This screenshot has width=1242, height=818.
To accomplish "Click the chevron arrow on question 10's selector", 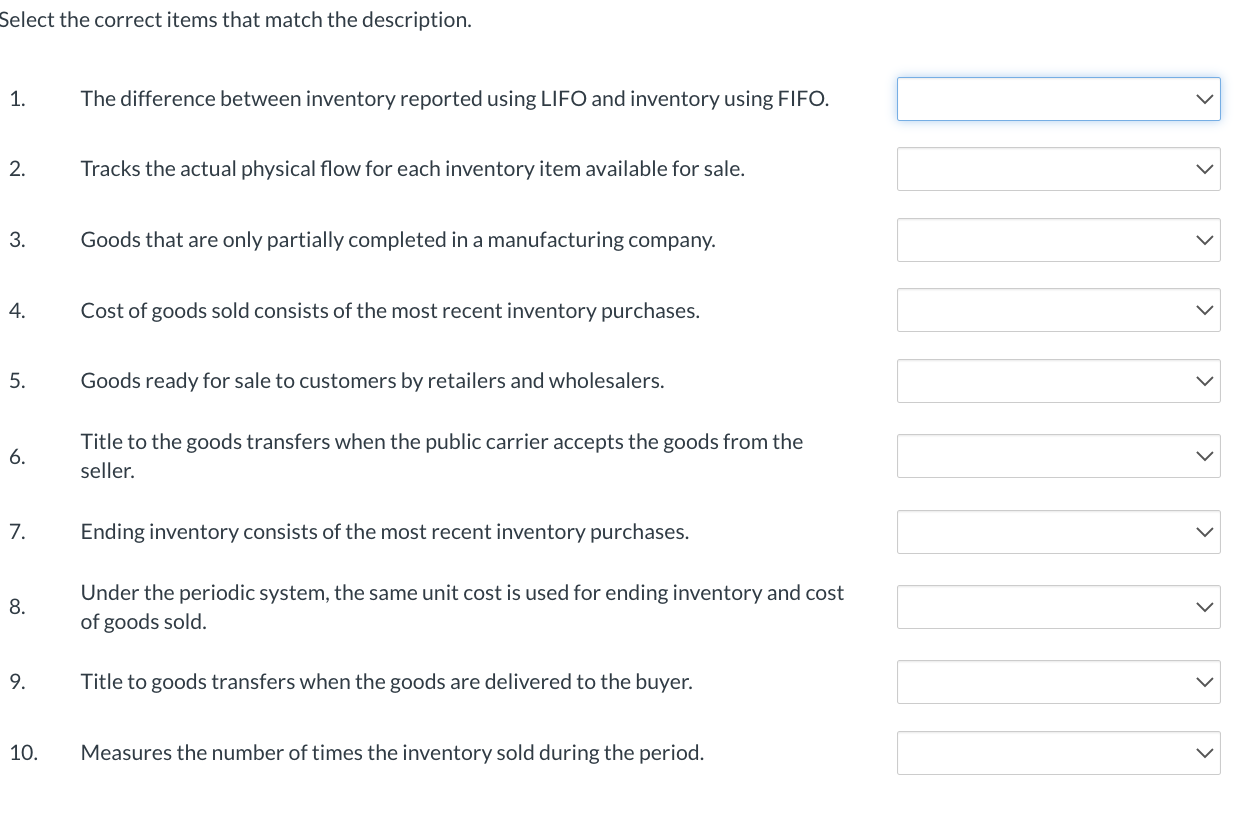I will (x=1204, y=753).
